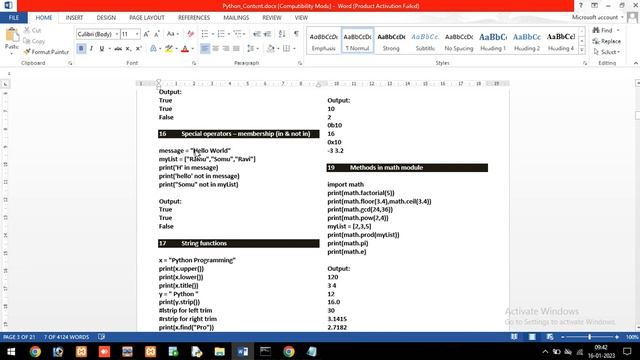Expand highlight color dropdown arrow
Screen dimensions: 640x360
click(176, 49)
